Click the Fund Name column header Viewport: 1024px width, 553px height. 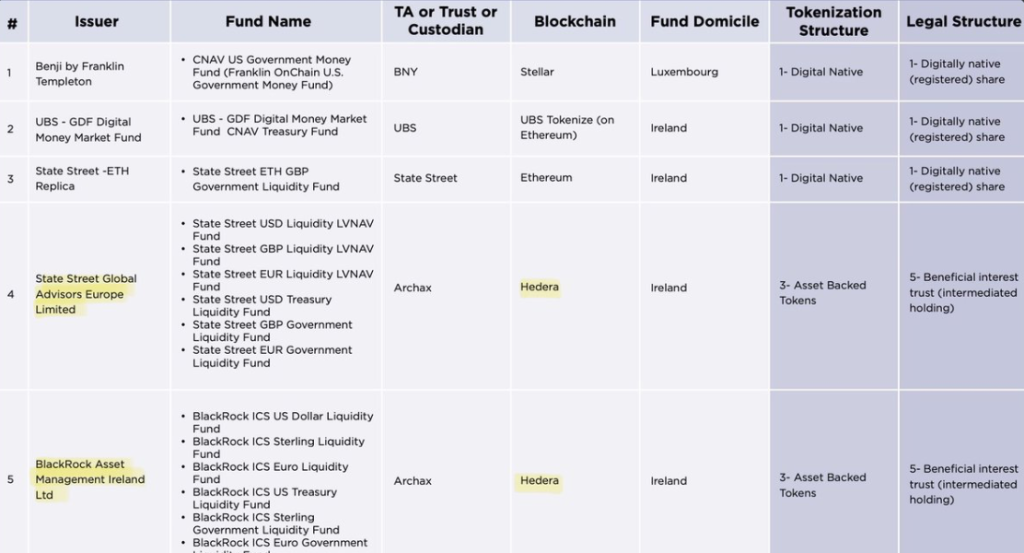[268, 21]
